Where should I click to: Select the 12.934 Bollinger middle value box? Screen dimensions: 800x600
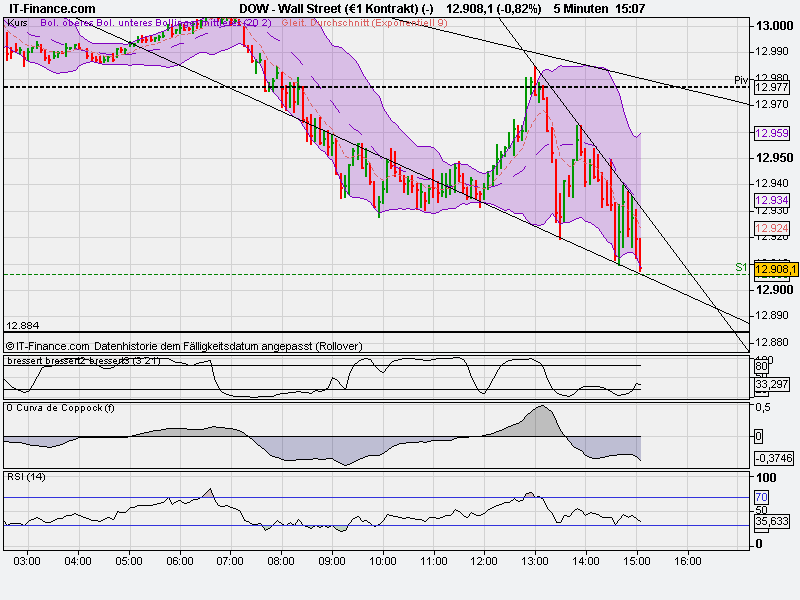point(771,200)
